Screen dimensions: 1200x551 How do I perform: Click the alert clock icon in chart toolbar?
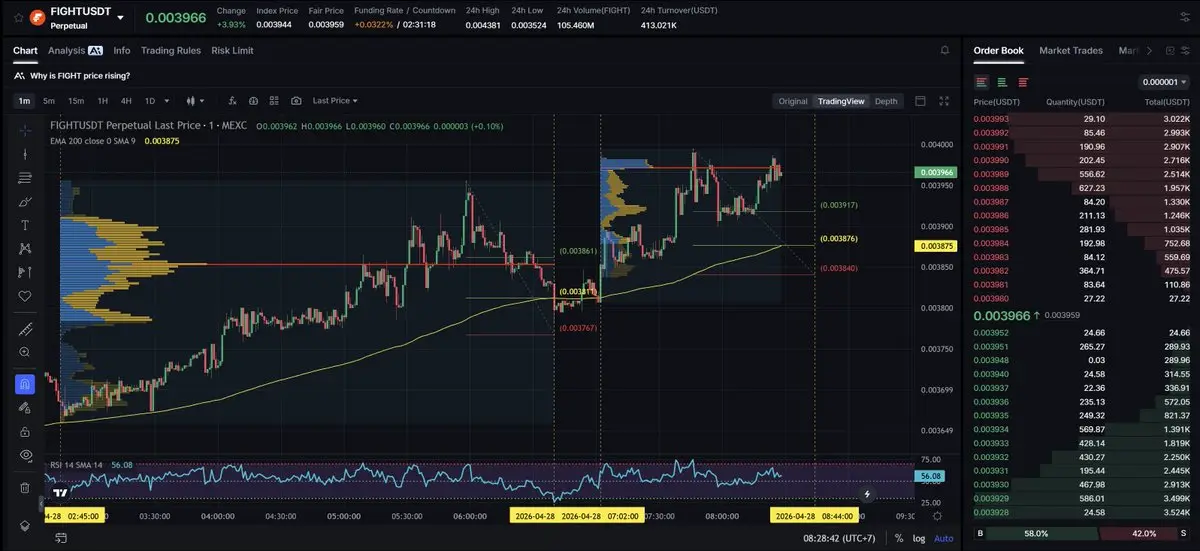point(253,100)
